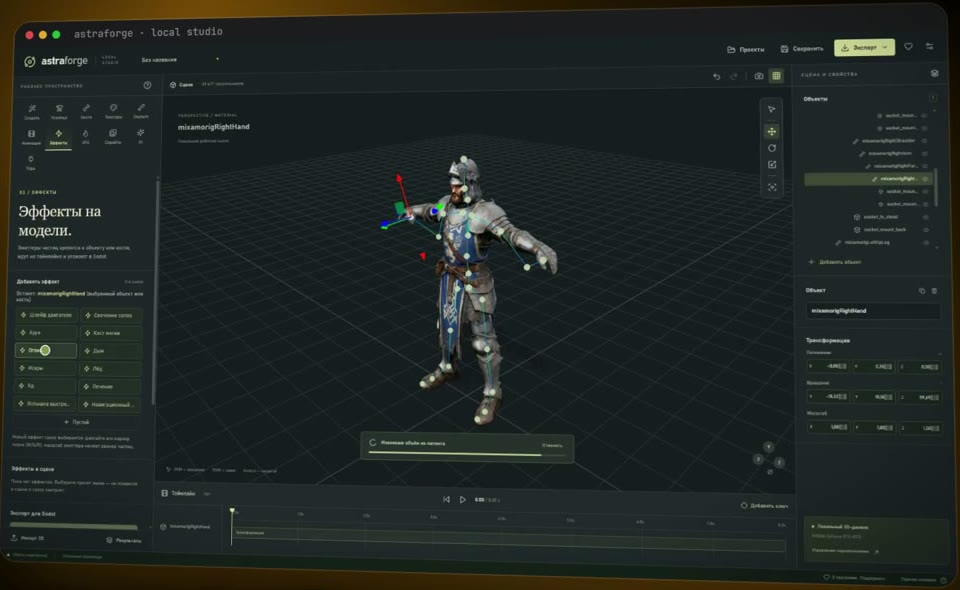
Task: Click the timeline play button
Action: tap(462, 500)
